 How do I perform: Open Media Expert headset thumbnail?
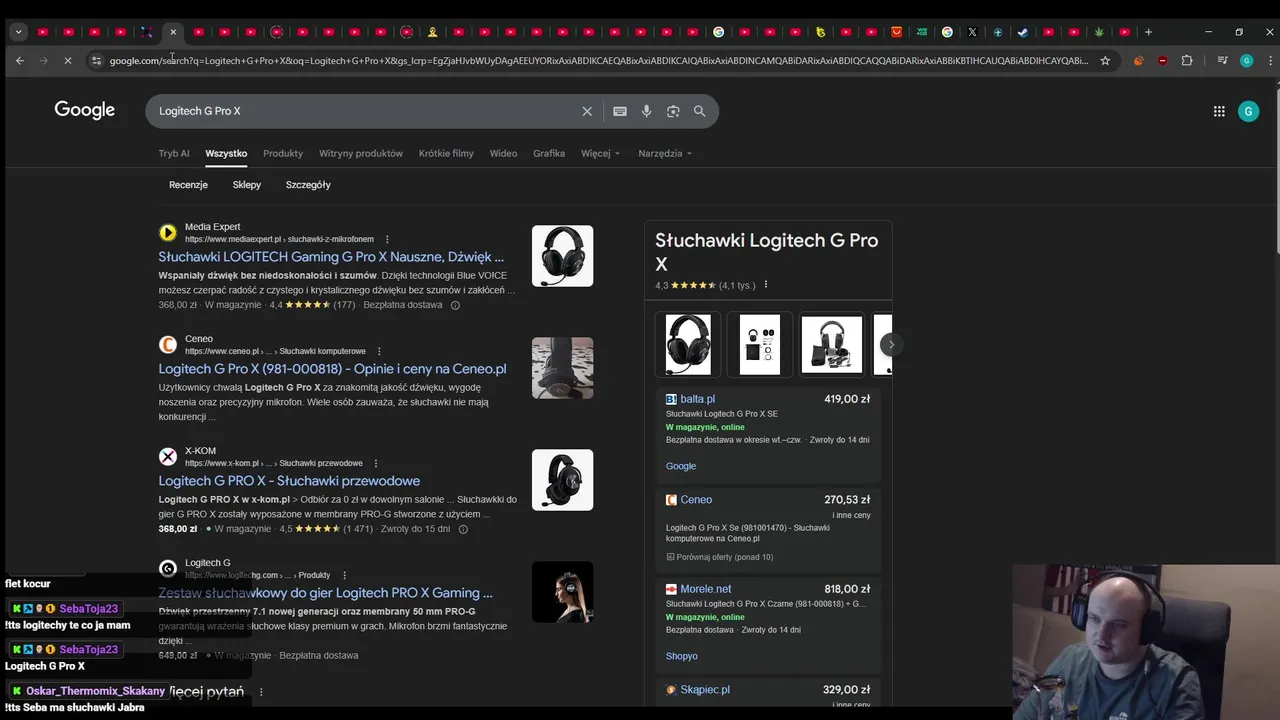point(562,256)
